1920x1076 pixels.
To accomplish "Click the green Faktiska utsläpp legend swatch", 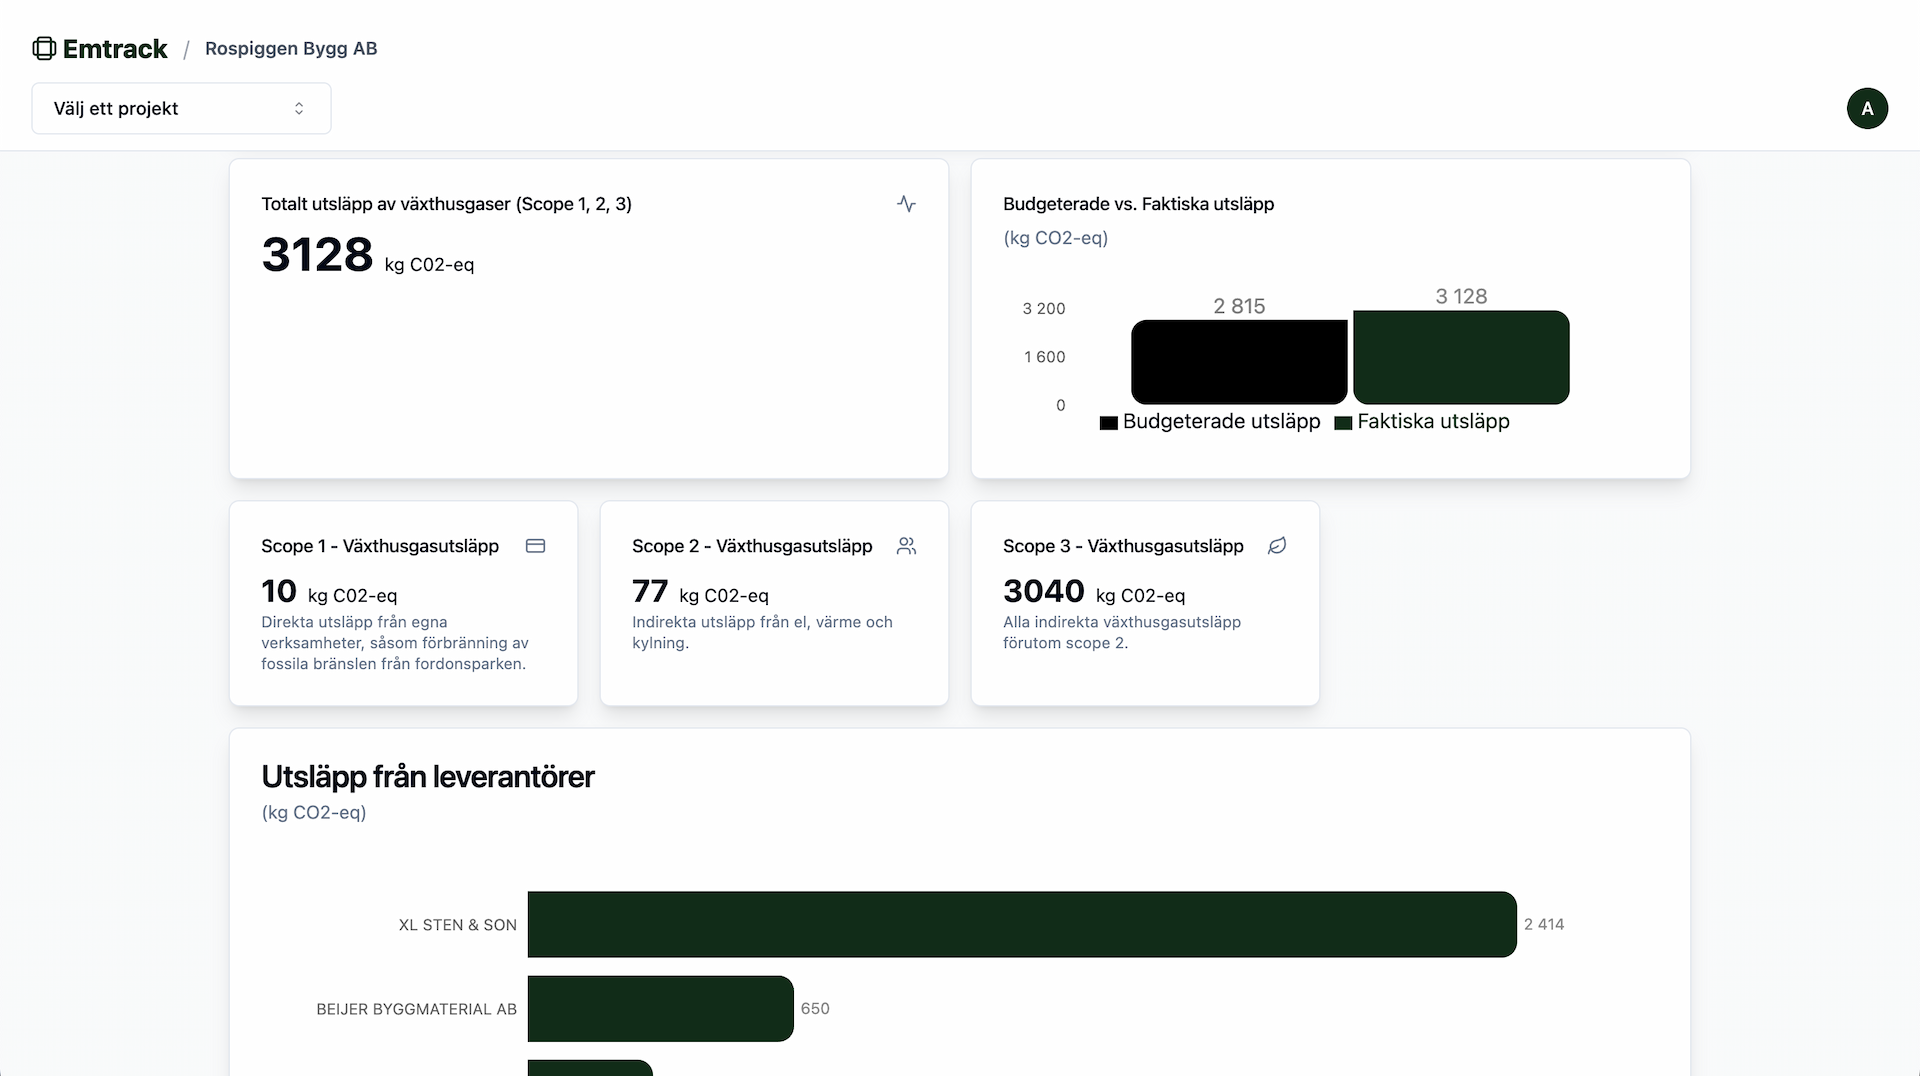I will click(1343, 423).
